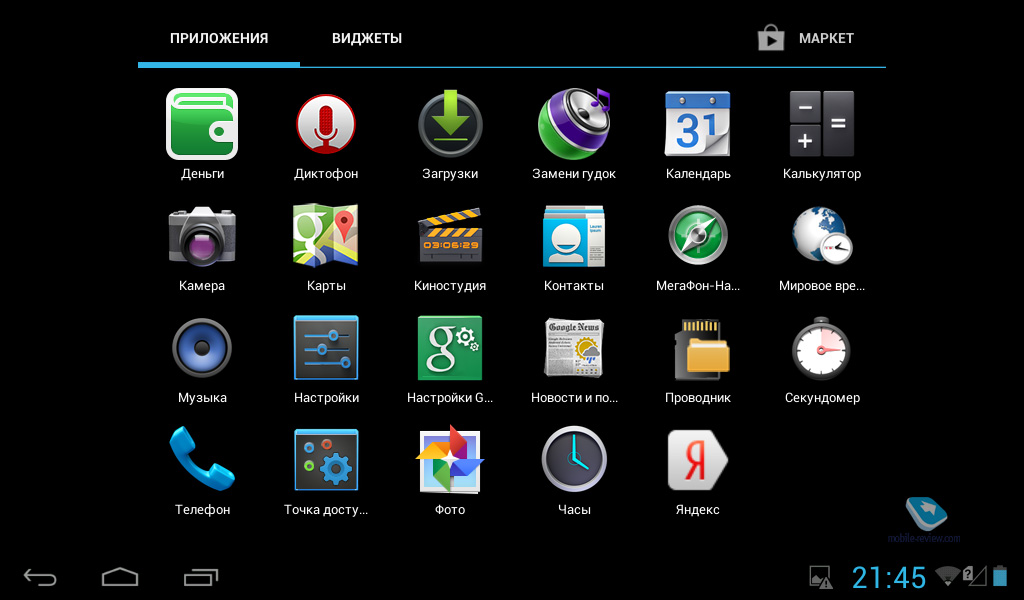Tap the Android home navigation button
Screen dimensions: 1024x600
pyautogui.click(x=120, y=577)
